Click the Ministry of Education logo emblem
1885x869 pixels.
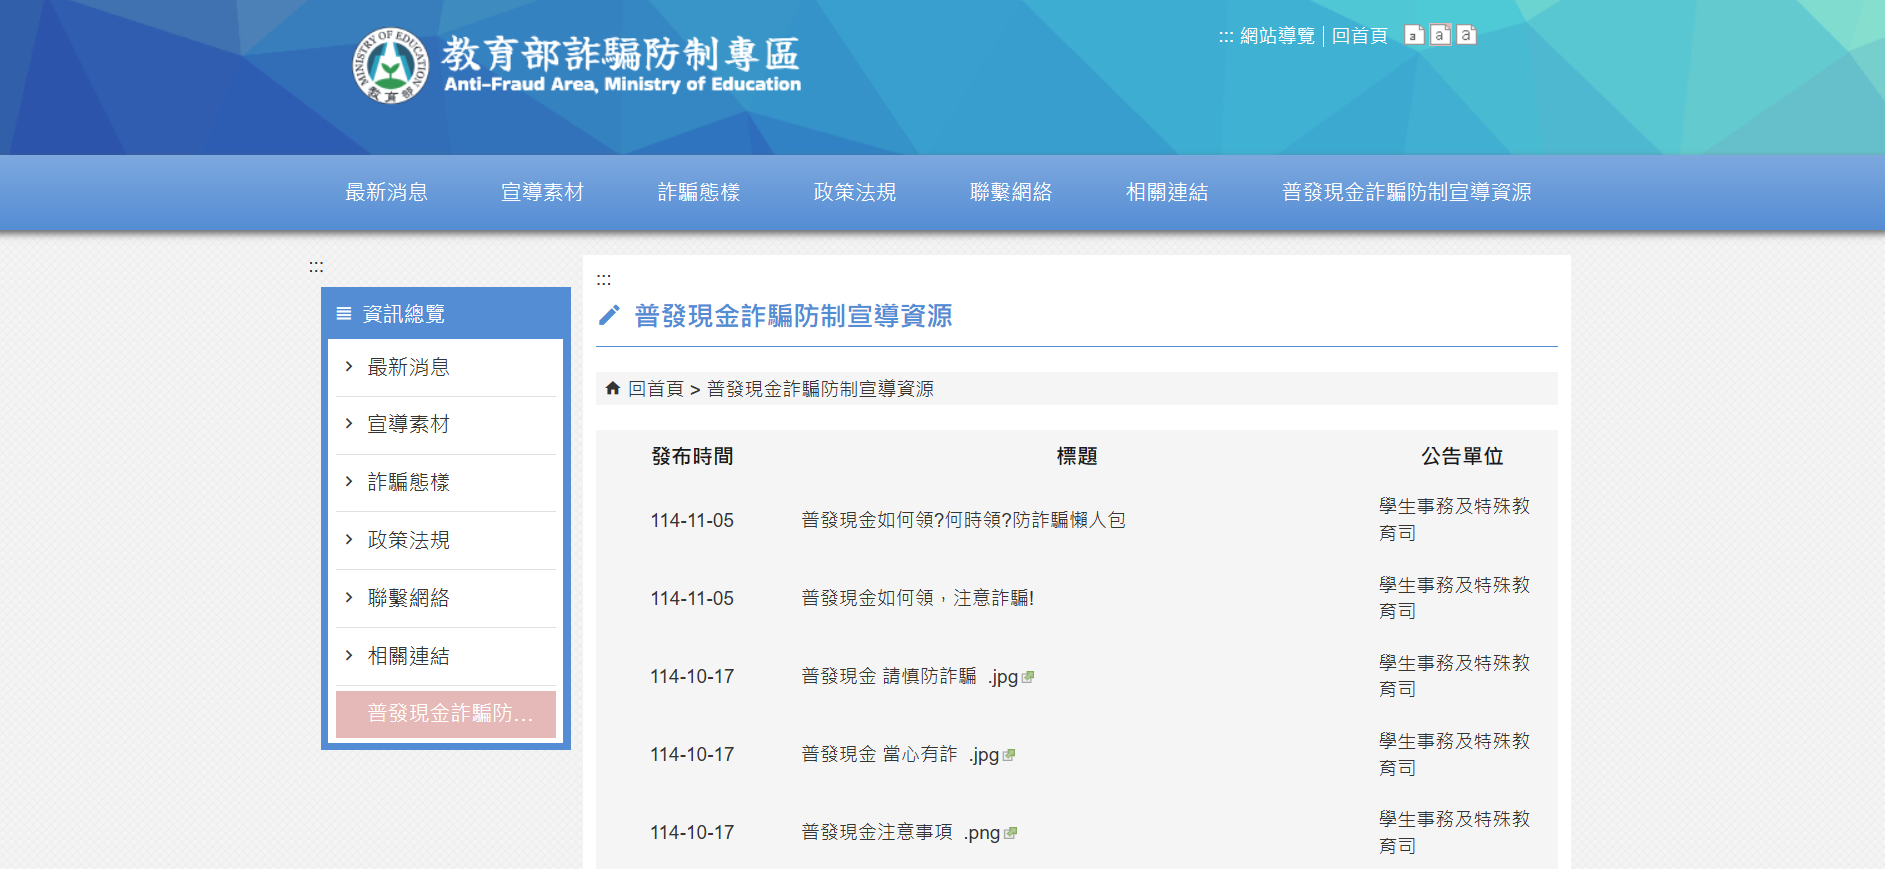(390, 66)
